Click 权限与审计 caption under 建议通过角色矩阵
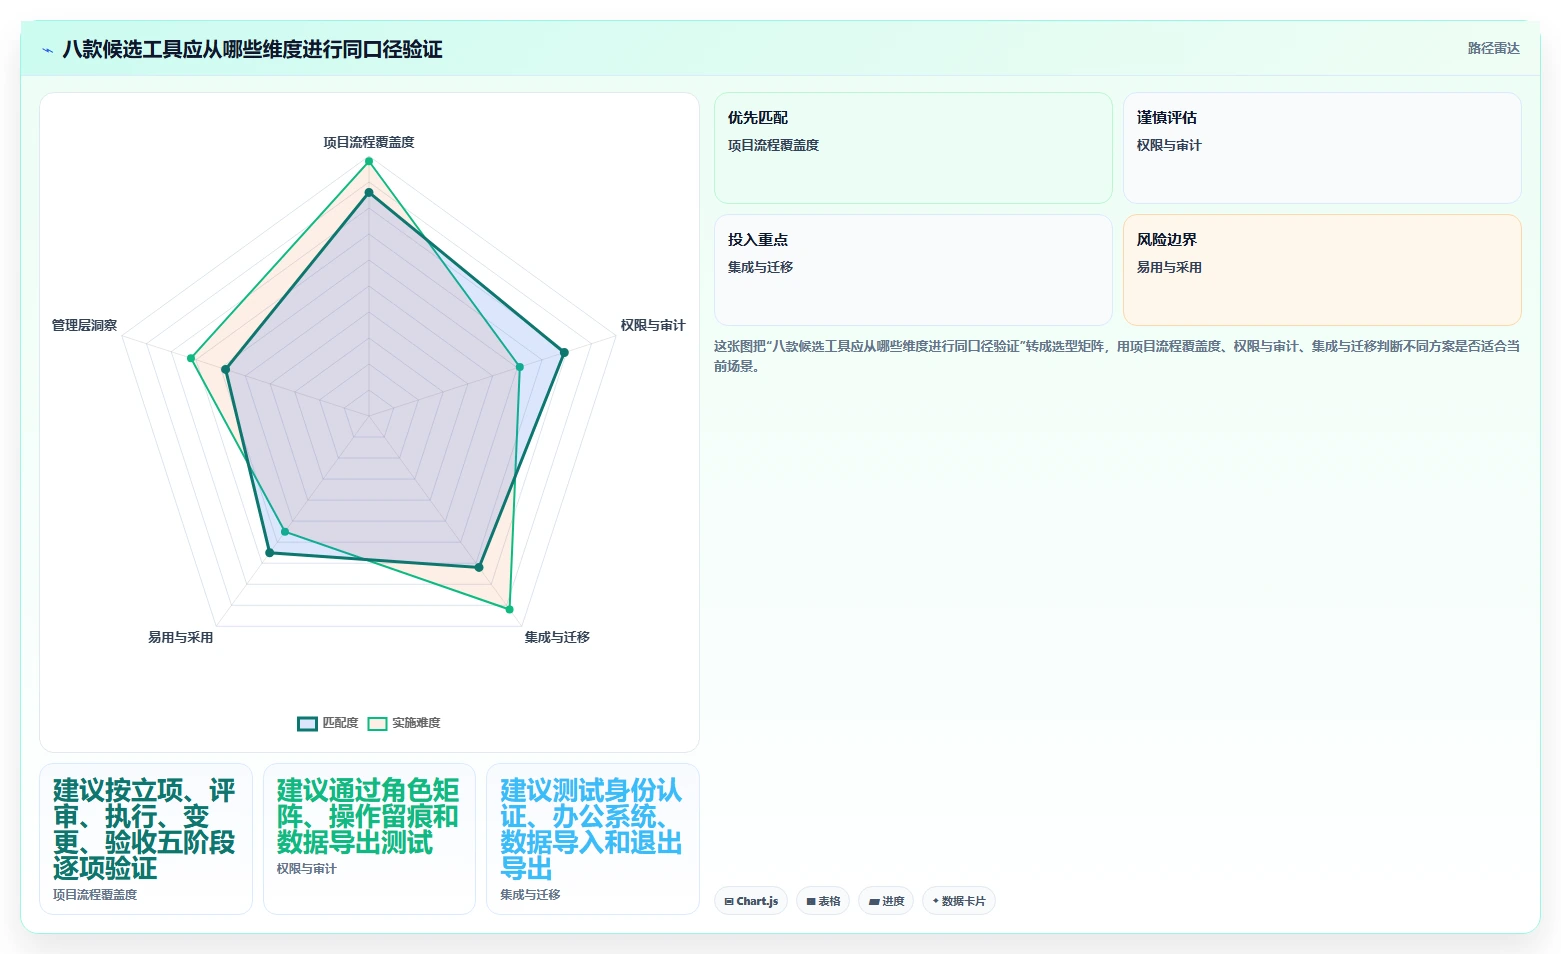Screen dimensions: 1561x954 pyautogui.click(x=307, y=869)
